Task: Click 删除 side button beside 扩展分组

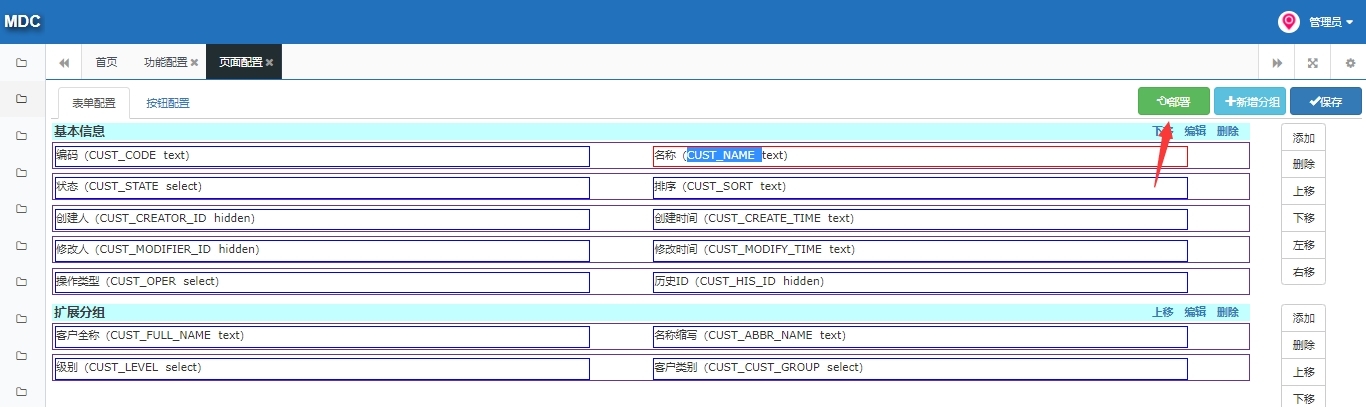Action: tap(1303, 345)
